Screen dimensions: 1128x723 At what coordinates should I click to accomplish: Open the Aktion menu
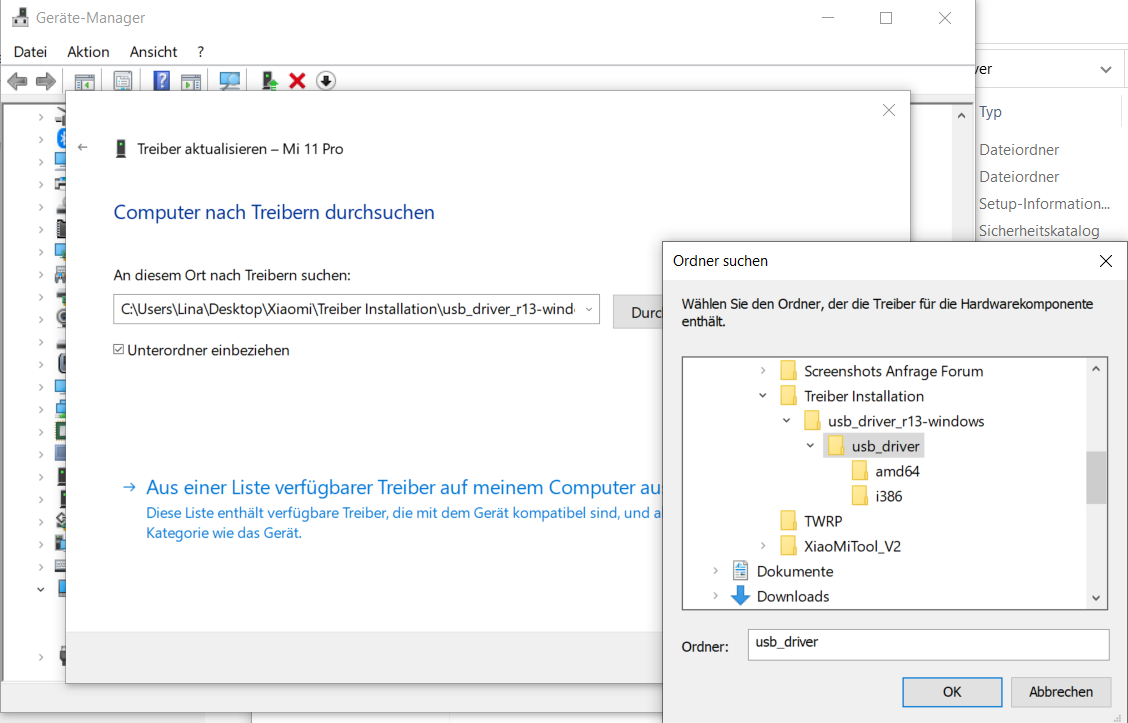[88, 51]
